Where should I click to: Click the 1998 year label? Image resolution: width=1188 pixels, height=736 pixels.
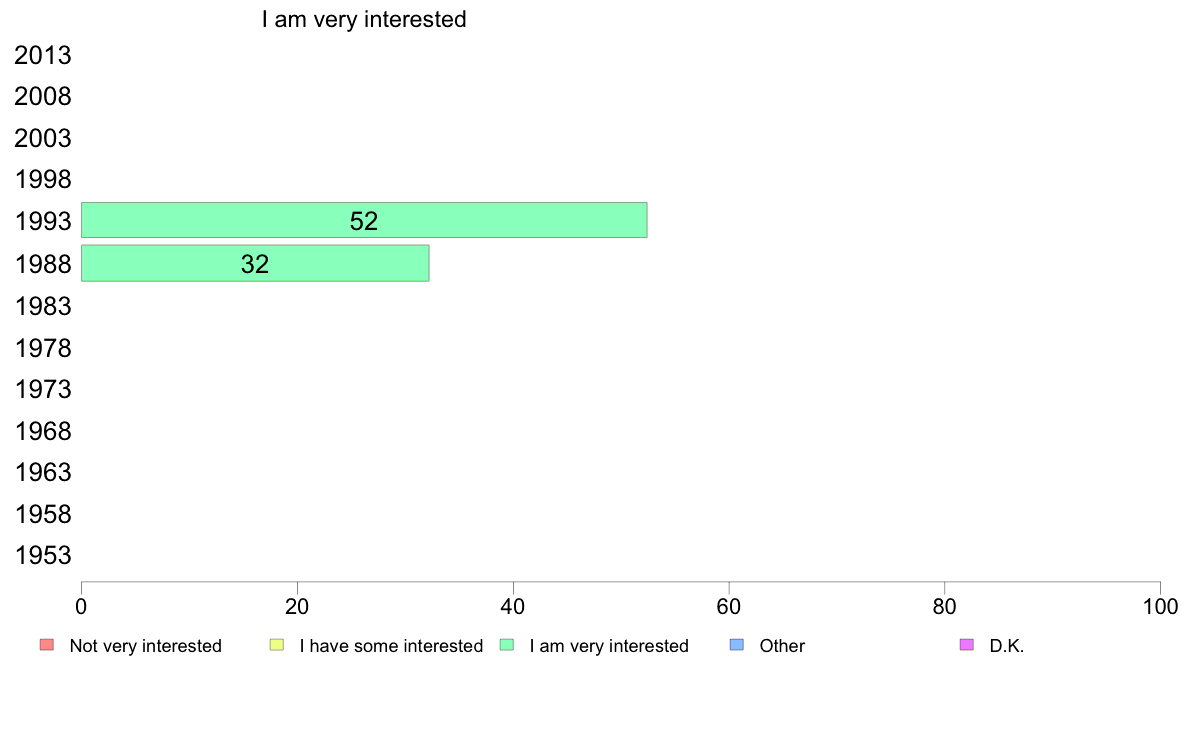tap(42, 180)
